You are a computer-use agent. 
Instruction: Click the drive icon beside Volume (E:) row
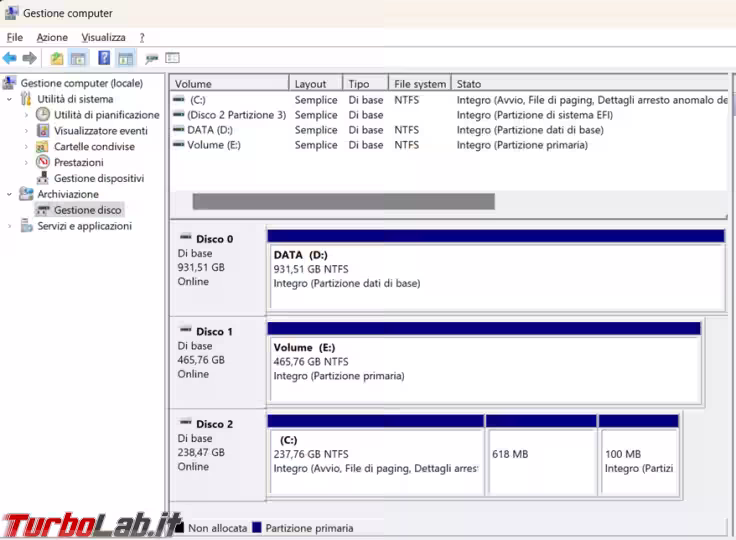(x=178, y=144)
